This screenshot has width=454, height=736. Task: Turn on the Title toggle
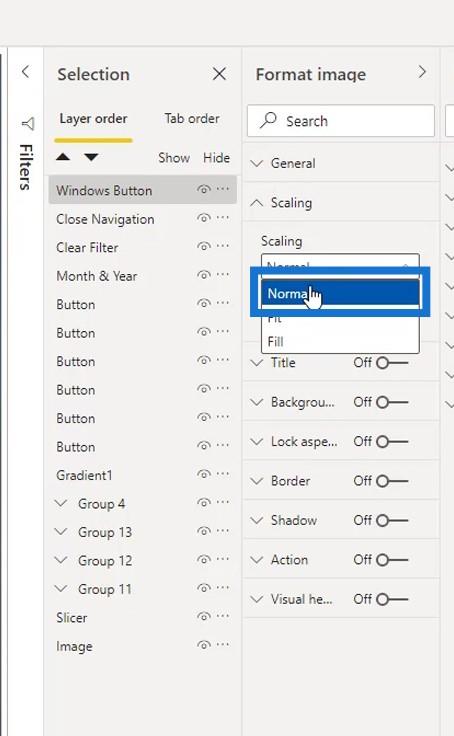[x=392, y=363]
